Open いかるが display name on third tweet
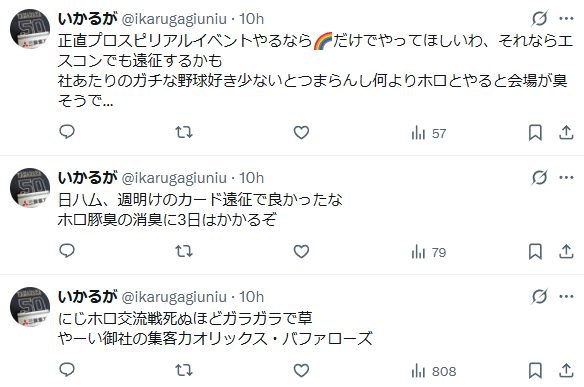Viewport: 584px width, 387px height. 88,296
